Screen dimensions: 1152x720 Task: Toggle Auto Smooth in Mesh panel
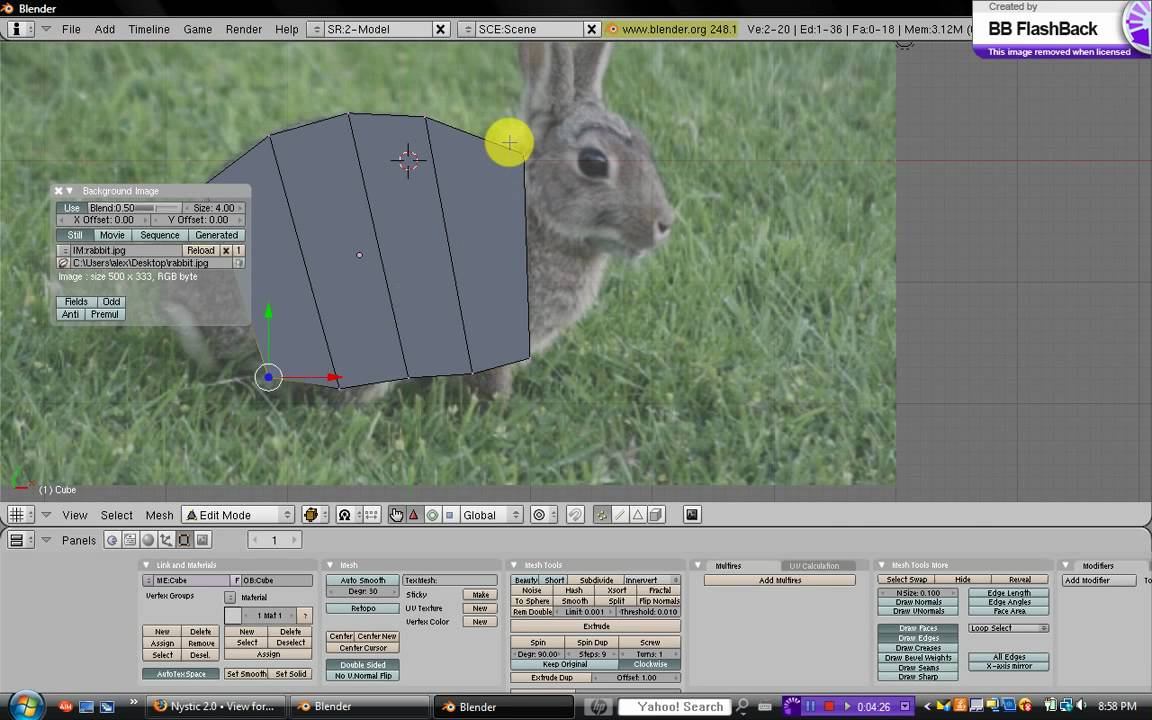coord(363,580)
